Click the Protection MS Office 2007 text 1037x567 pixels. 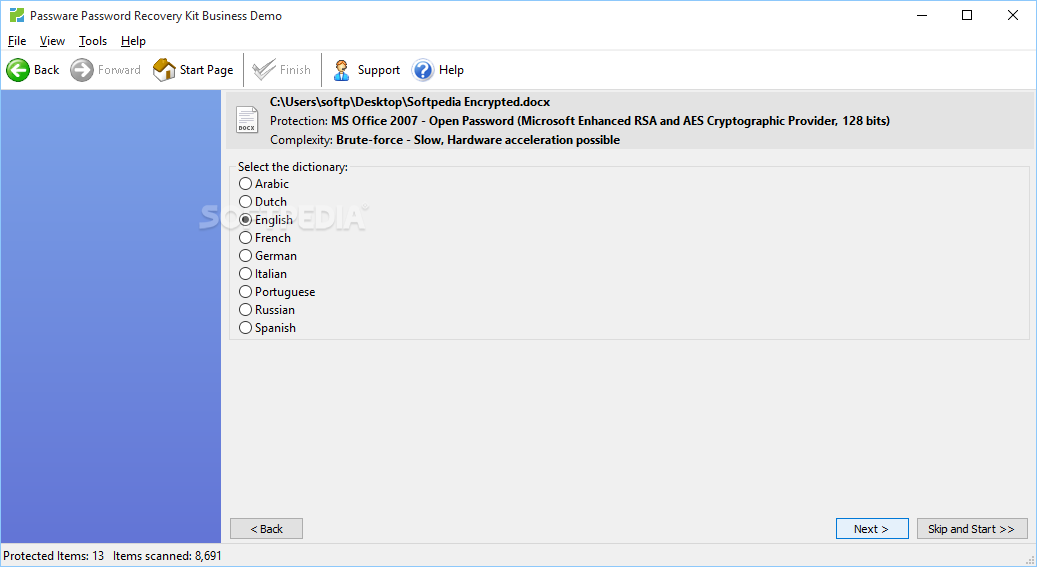[x=580, y=121]
